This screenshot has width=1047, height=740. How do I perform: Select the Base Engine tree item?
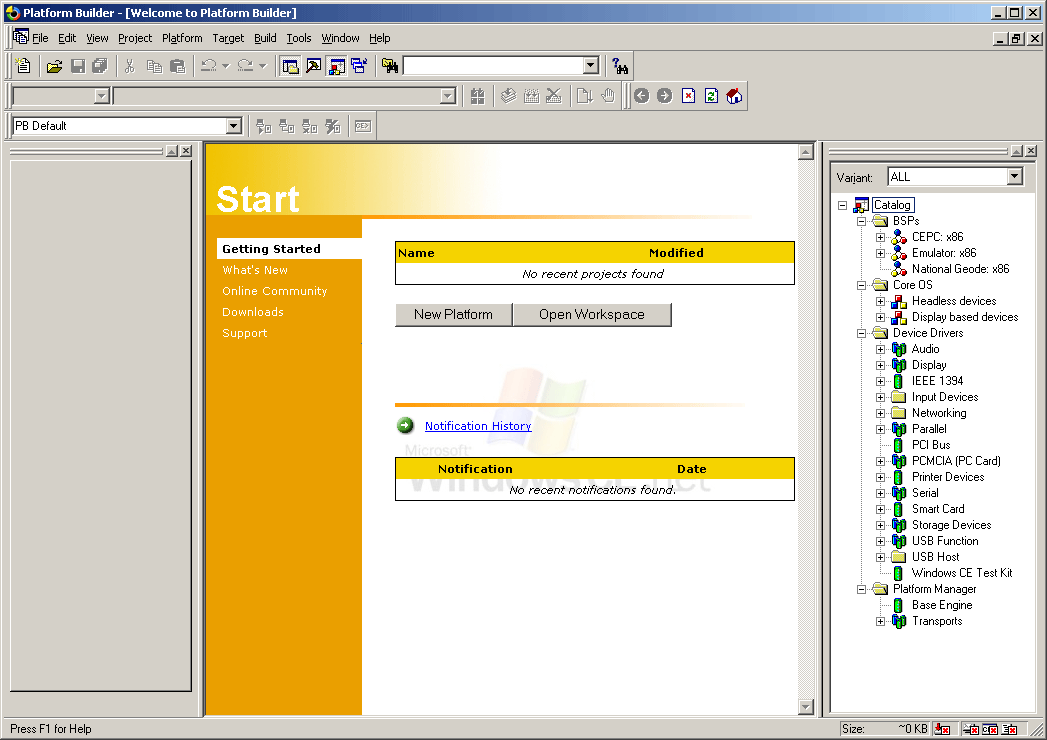(x=942, y=605)
